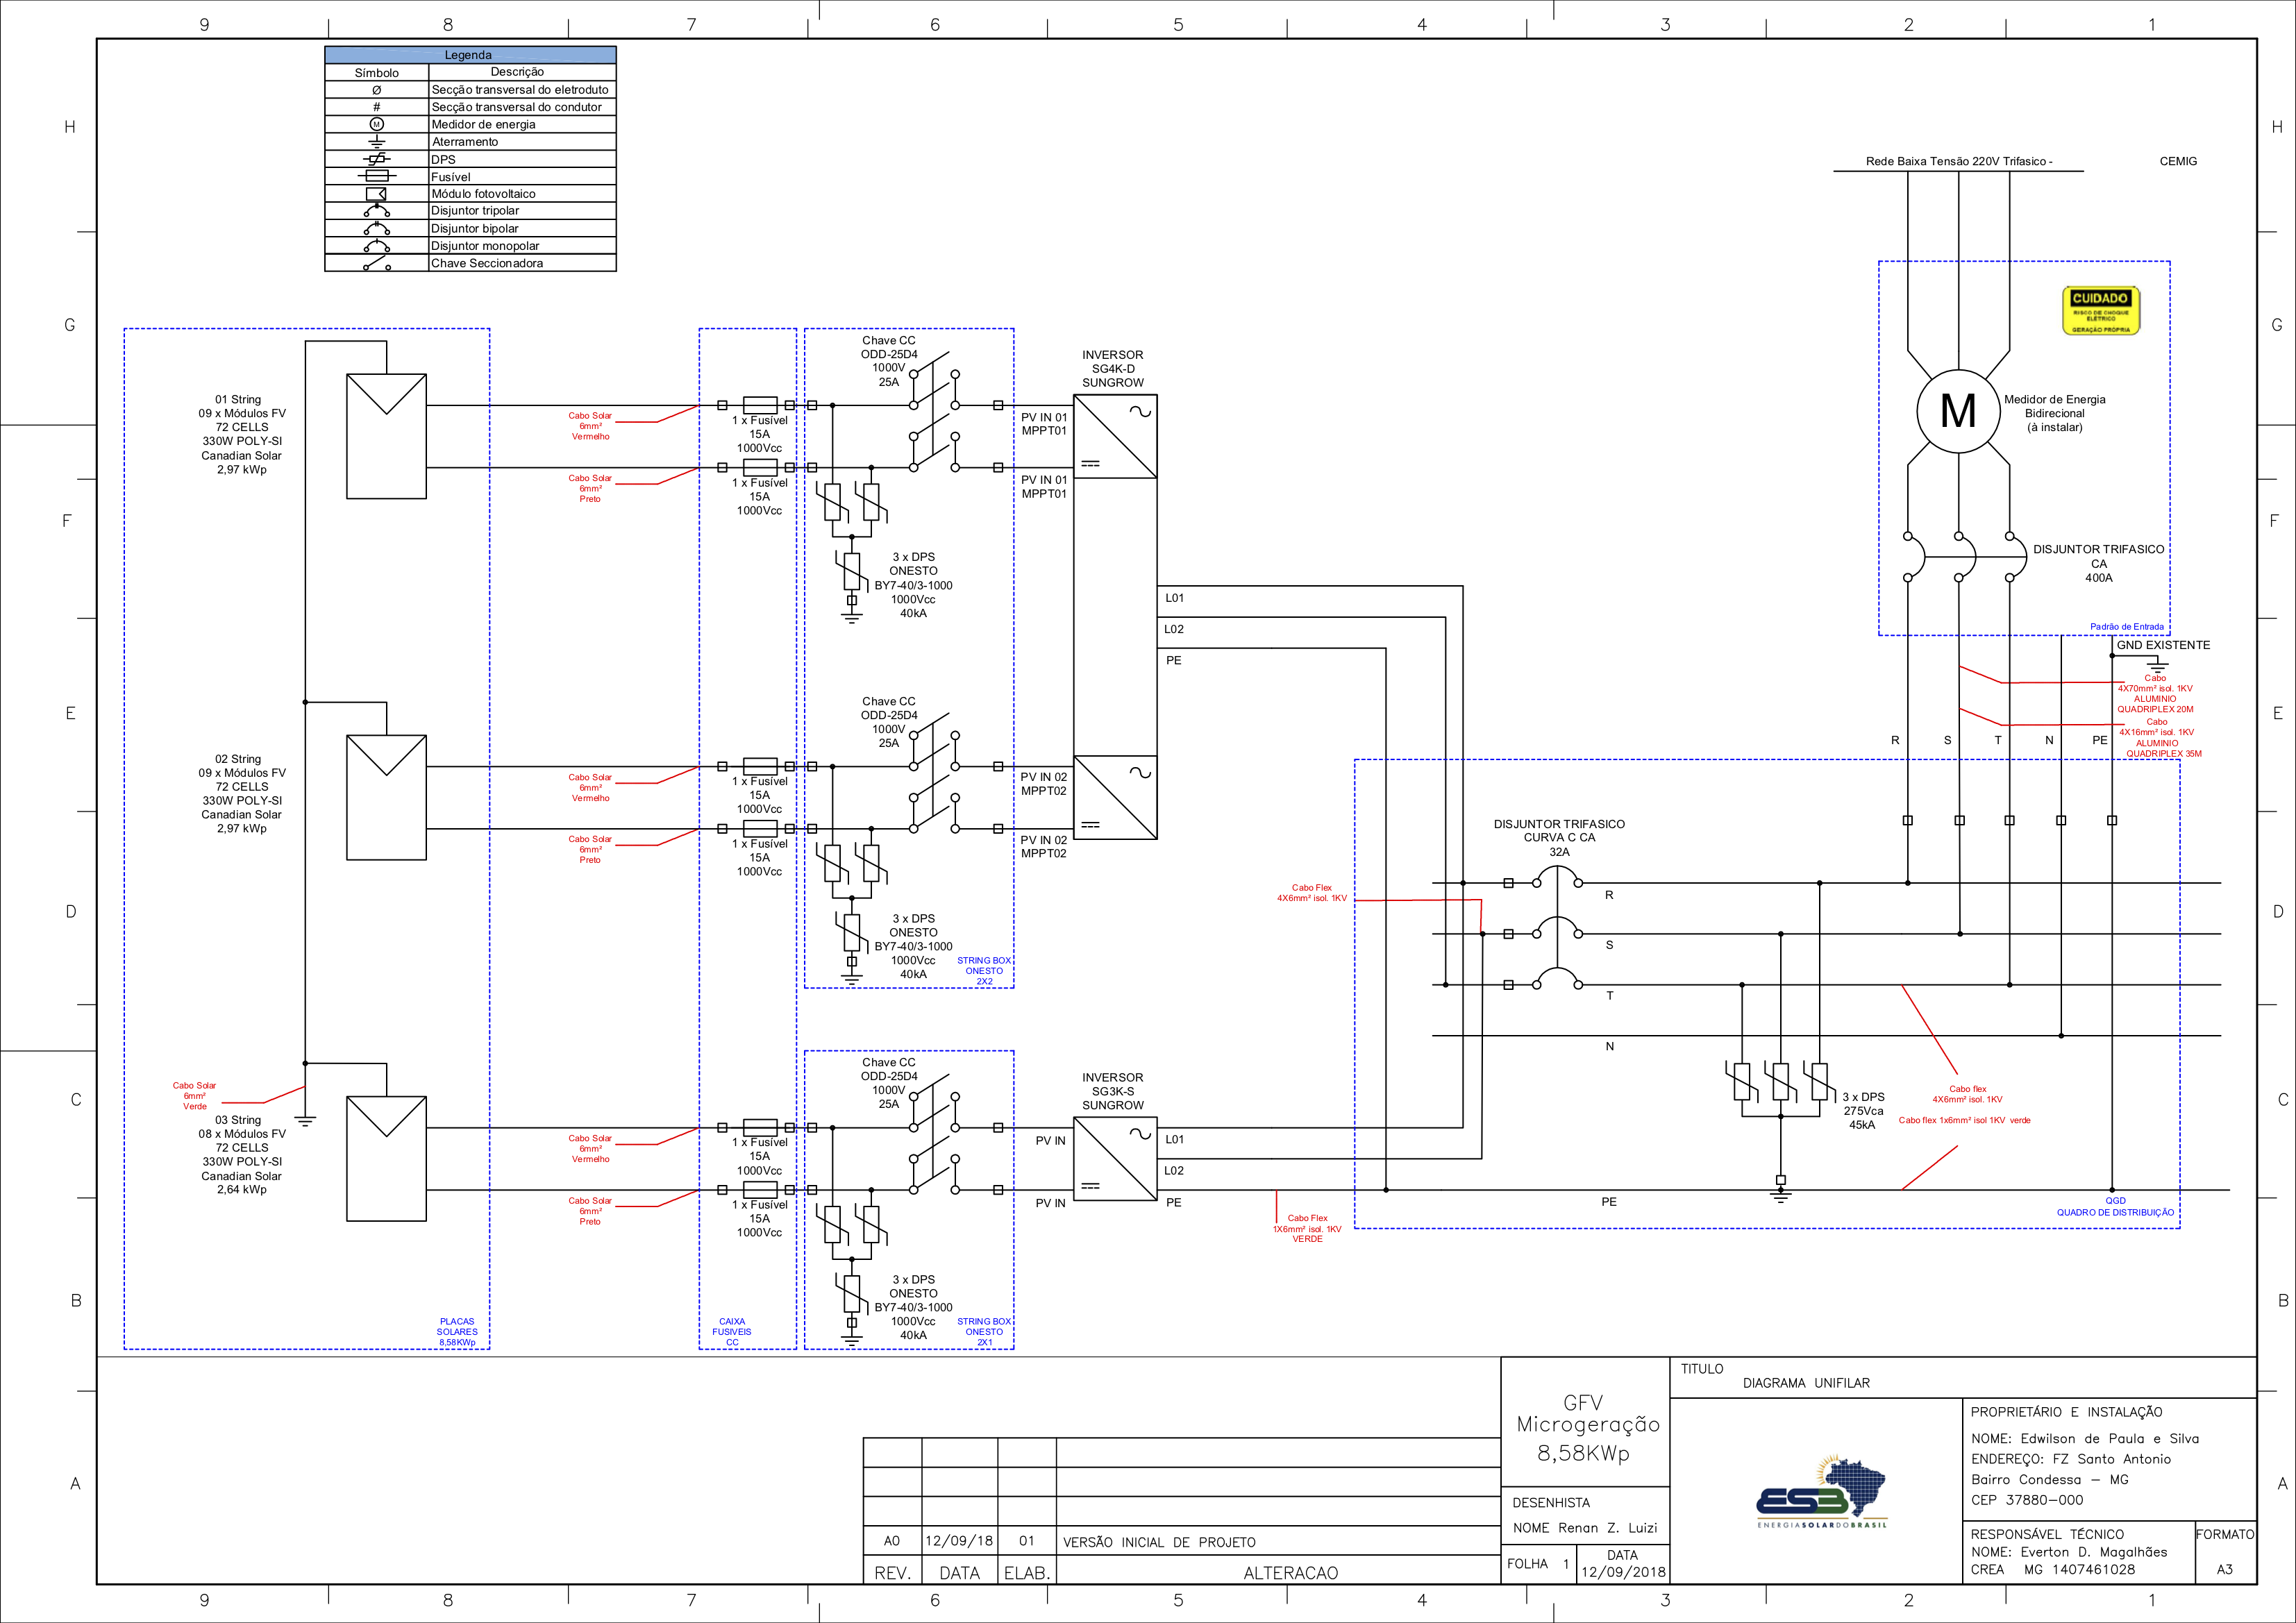Click the PLACAS SOLARES 8,58KWp label
2296x1623 pixels.
click(457, 1332)
